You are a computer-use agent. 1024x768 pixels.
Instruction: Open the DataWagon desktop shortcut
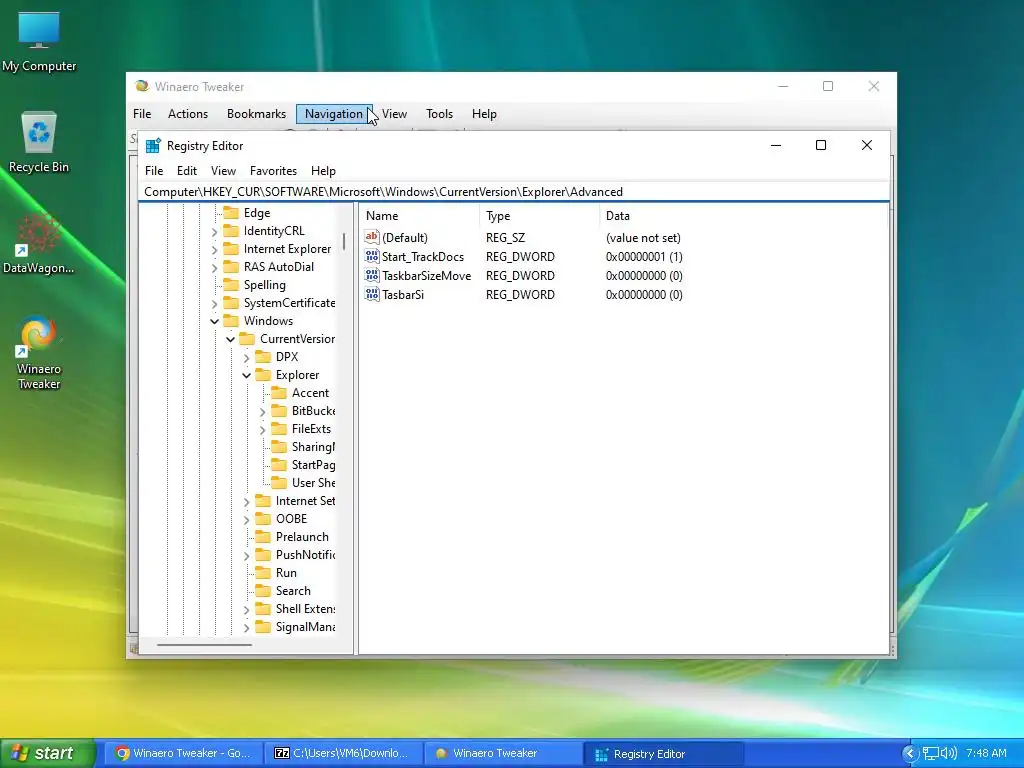39,243
